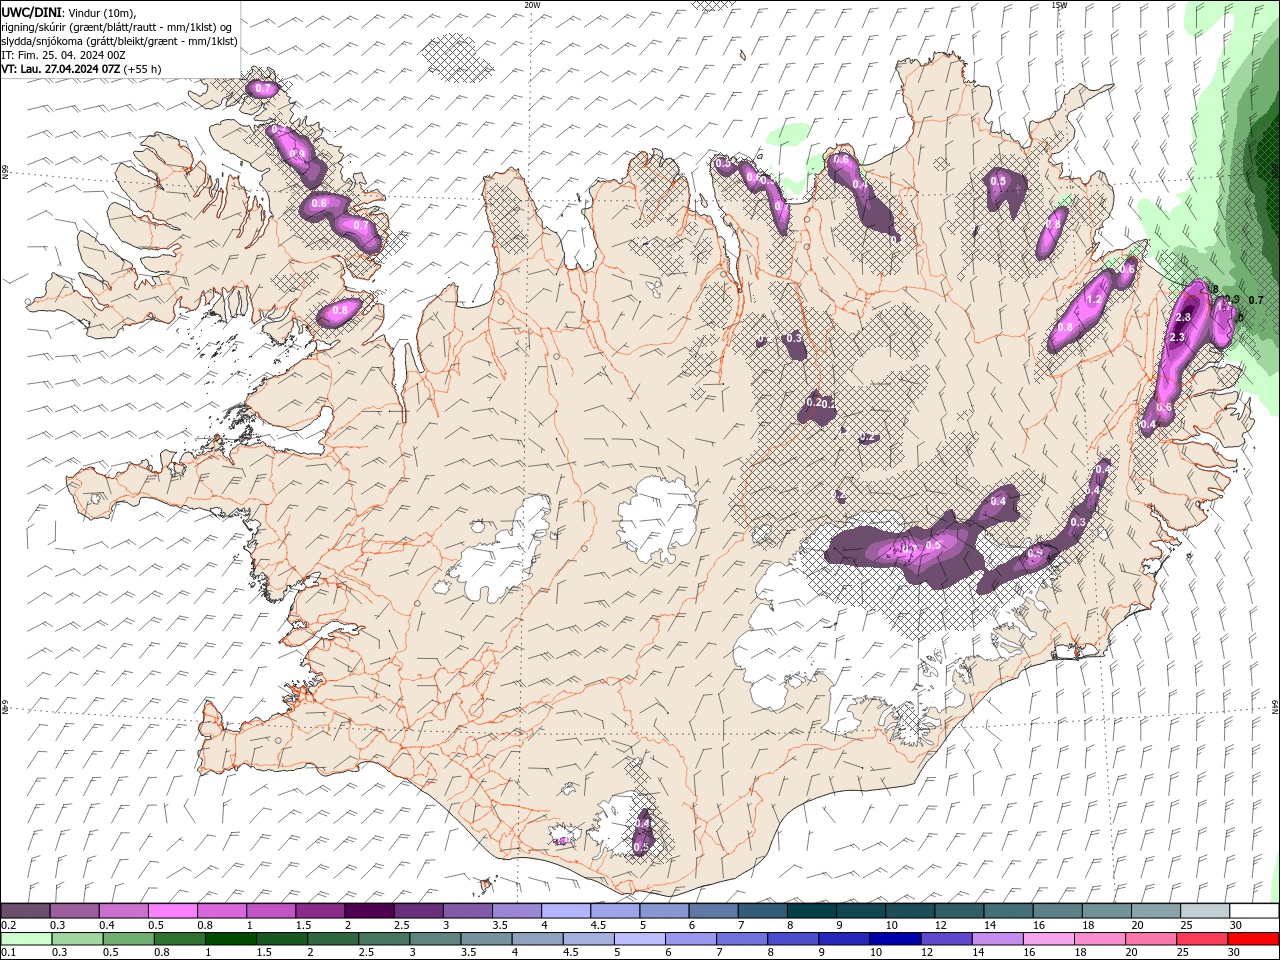This screenshot has width=1280, height=960.
Task: Click the 0.2 swatch in the upper purple legend row
Action: (x=26, y=911)
